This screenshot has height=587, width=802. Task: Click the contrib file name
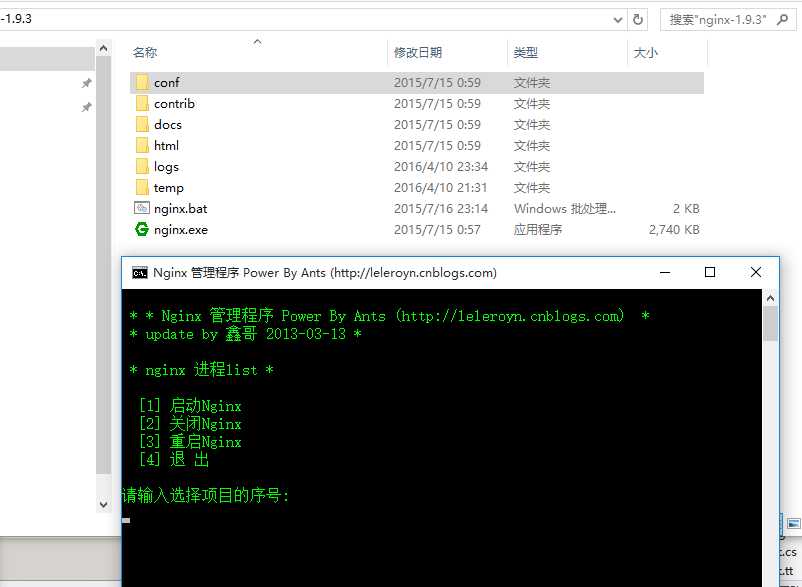tap(174, 103)
